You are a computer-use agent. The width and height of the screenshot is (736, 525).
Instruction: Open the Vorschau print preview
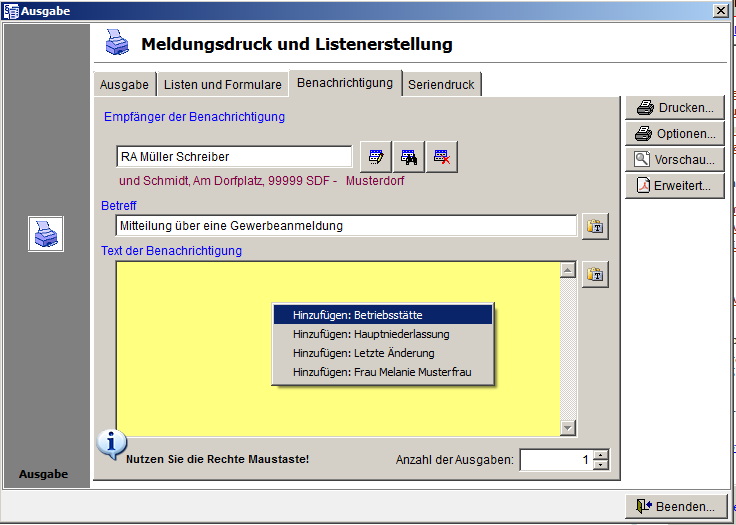(x=675, y=160)
